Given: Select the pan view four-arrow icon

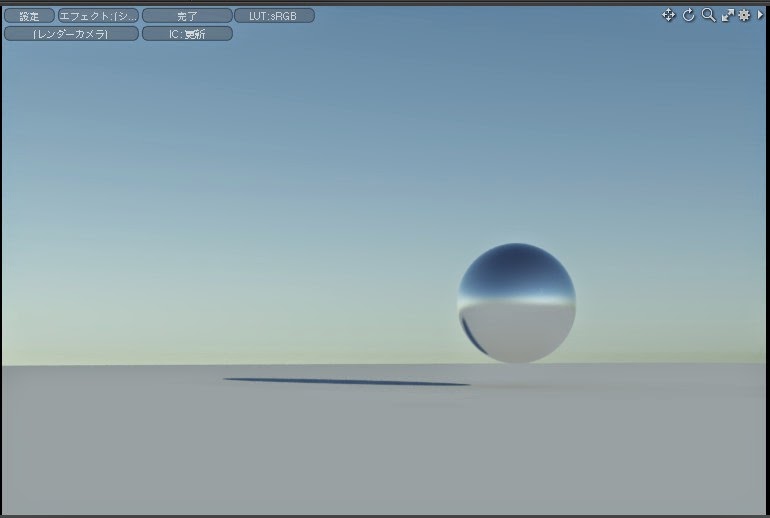Looking at the screenshot, I should pos(668,15).
